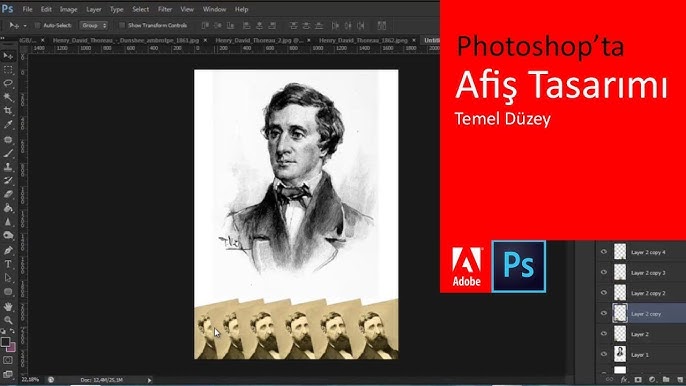Toggle visibility of Layer 2 copy

[604, 313]
